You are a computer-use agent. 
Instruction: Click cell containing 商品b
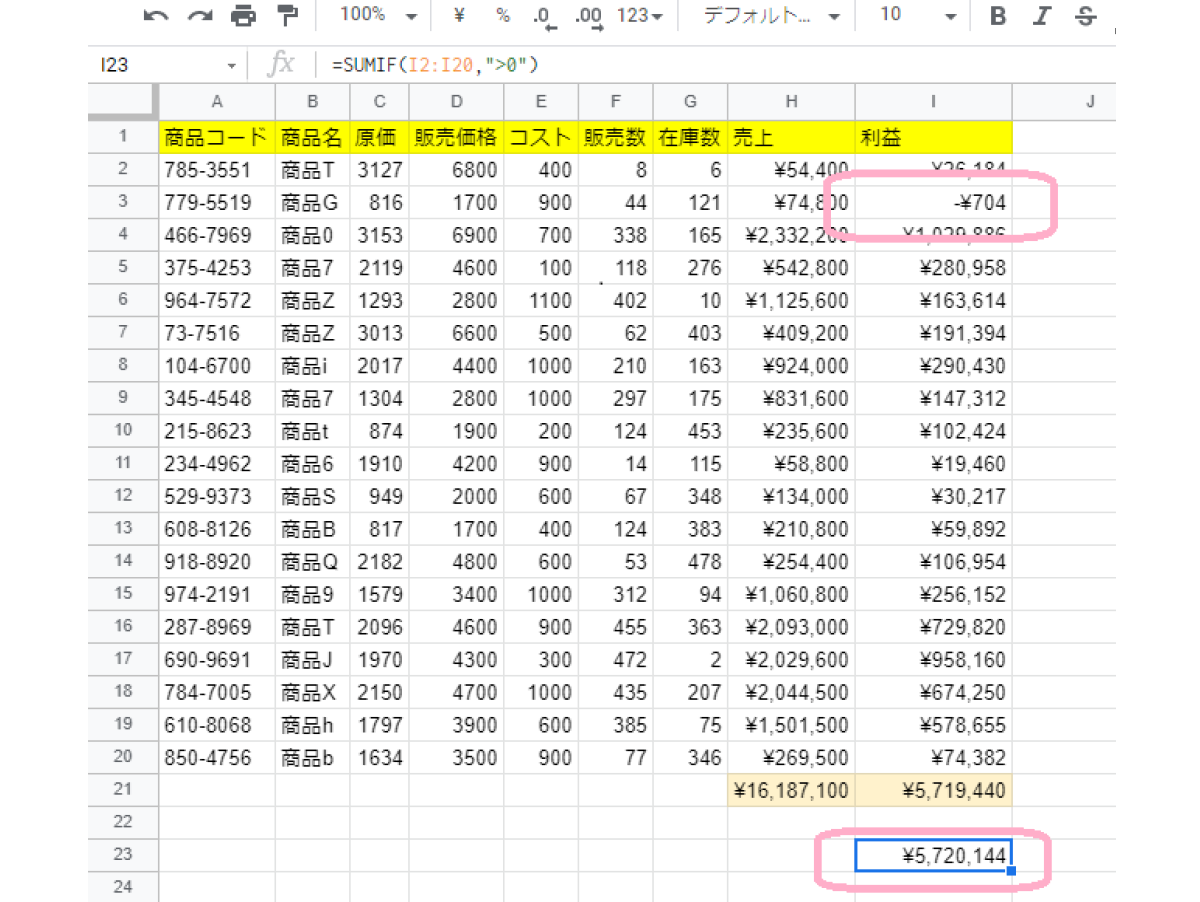(312, 757)
